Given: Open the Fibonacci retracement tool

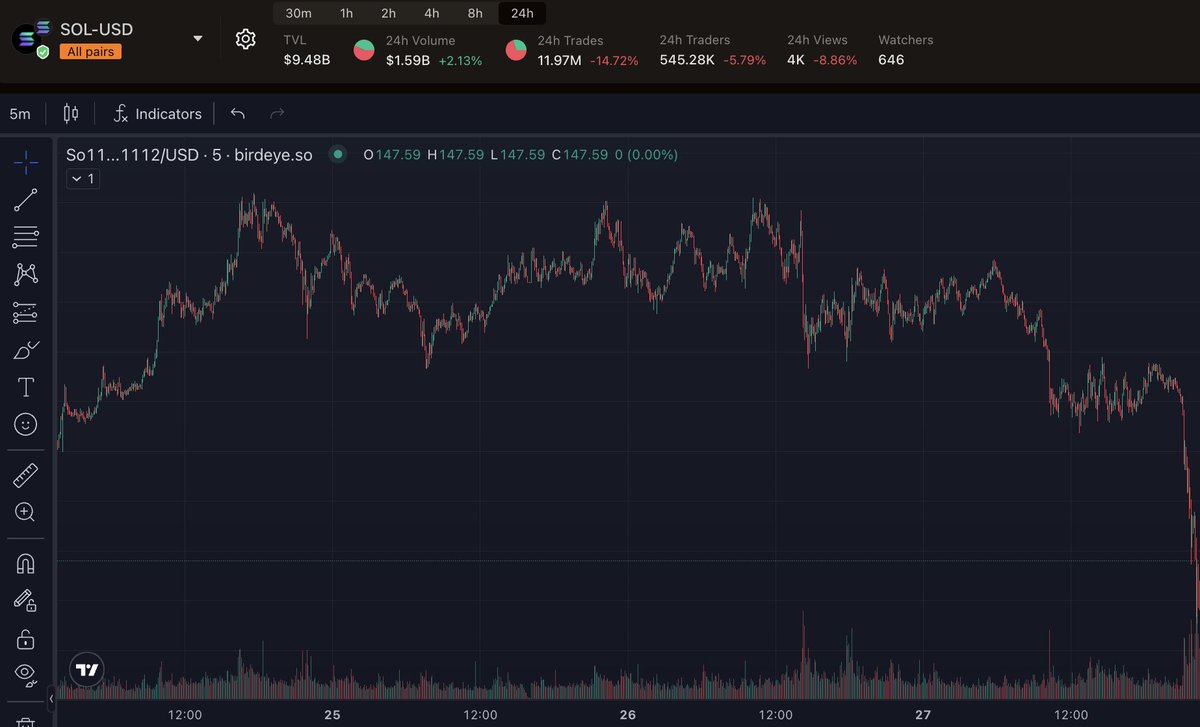Looking at the screenshot, I should coord(26,237).
